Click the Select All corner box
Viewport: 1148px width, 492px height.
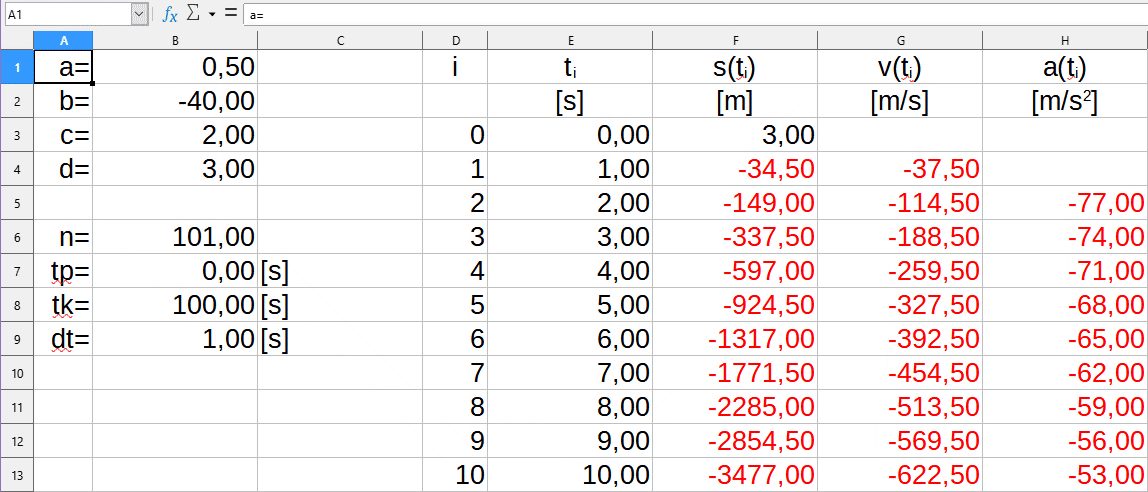click(16, 40)
